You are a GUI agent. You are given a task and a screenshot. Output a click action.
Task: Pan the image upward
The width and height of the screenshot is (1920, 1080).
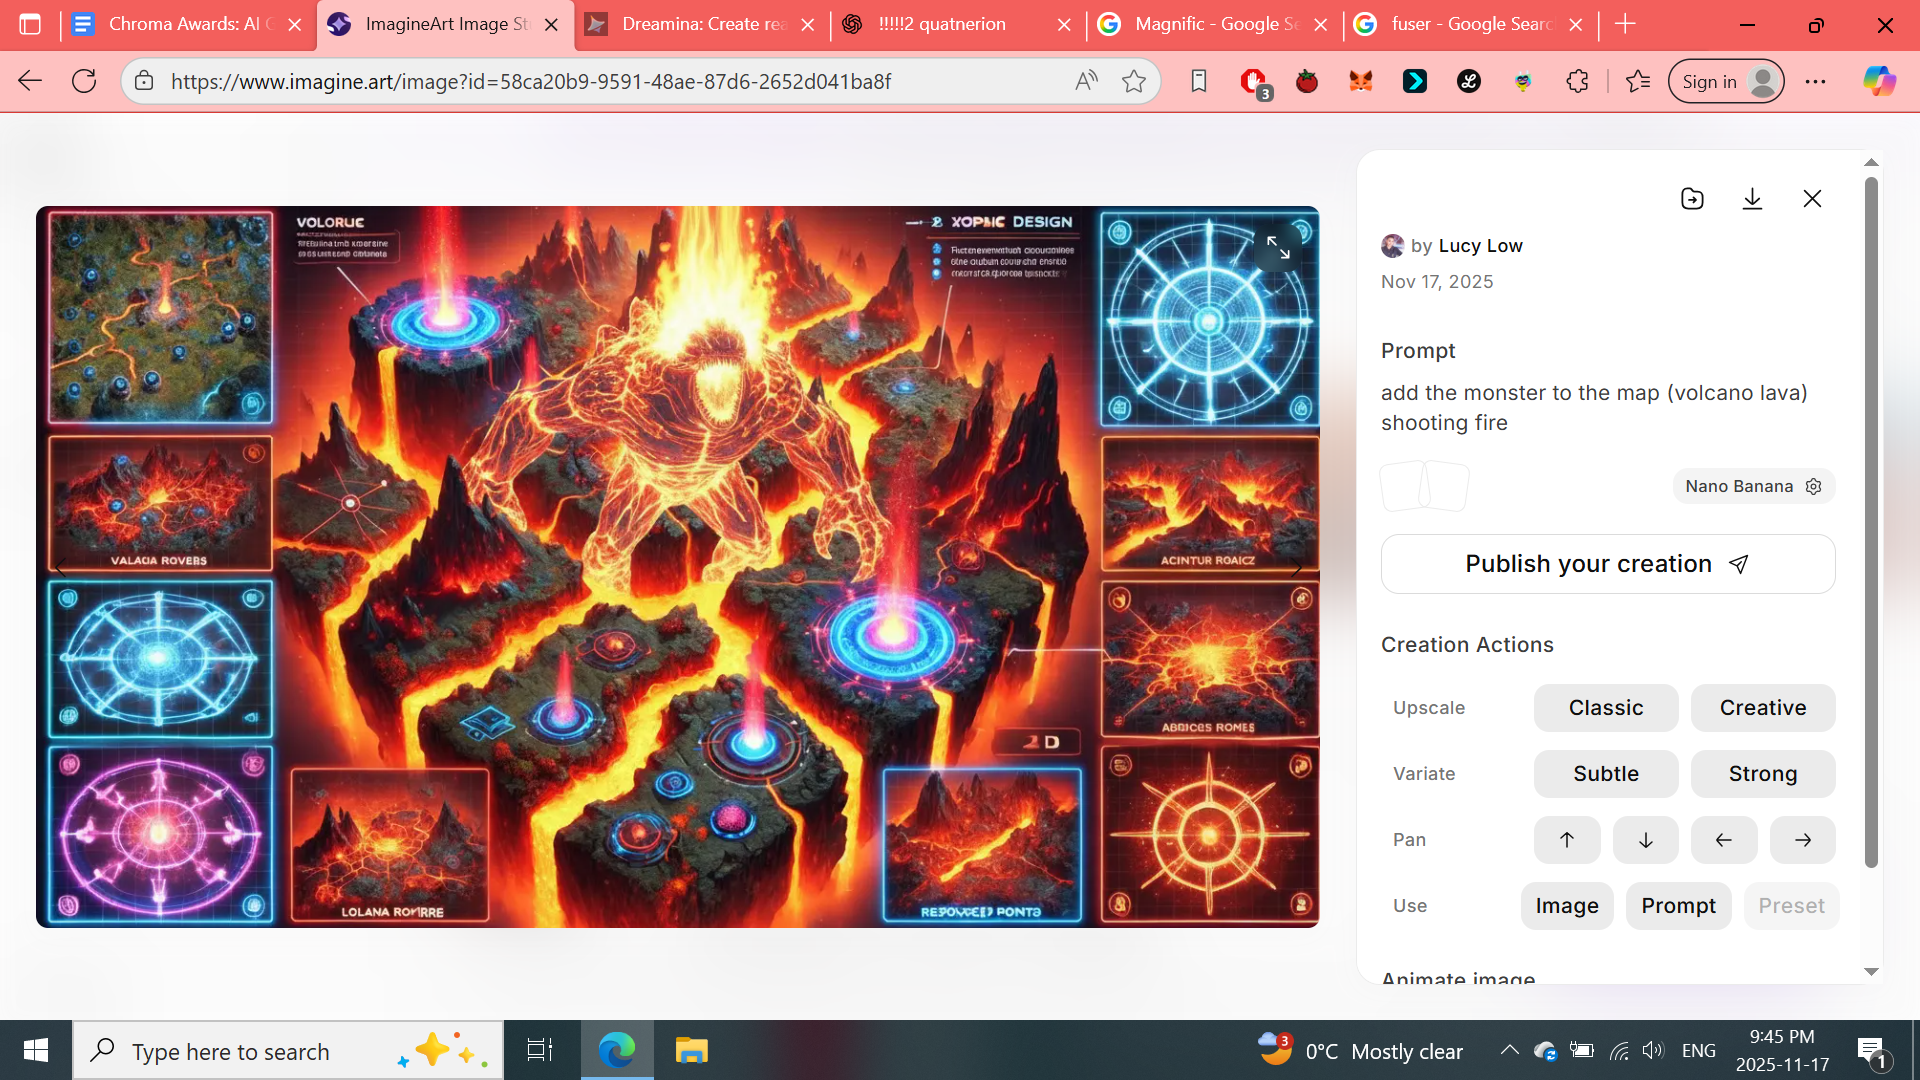pyautogui.click(x=1566, y=840)
